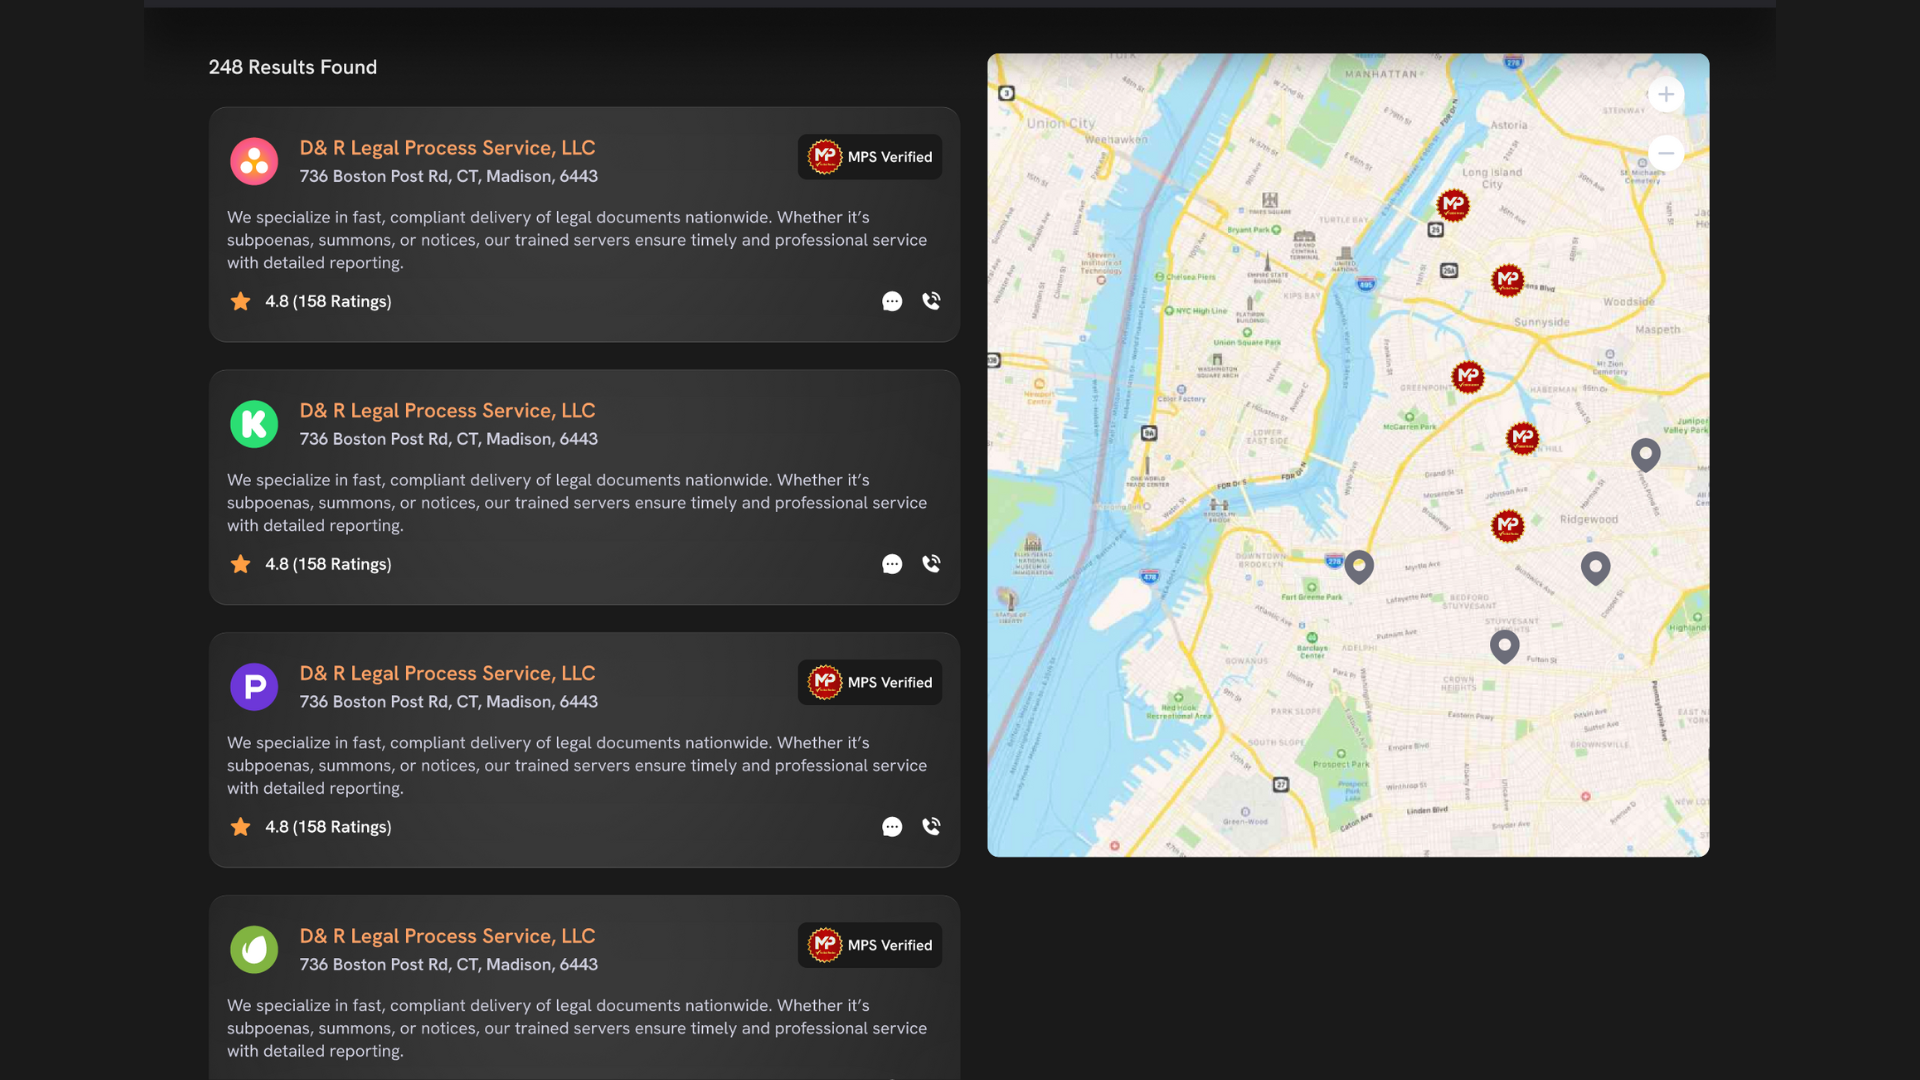1920x1080 pixels.
Task: Call the first D& R Legal listing
Action: click(931, 301)
